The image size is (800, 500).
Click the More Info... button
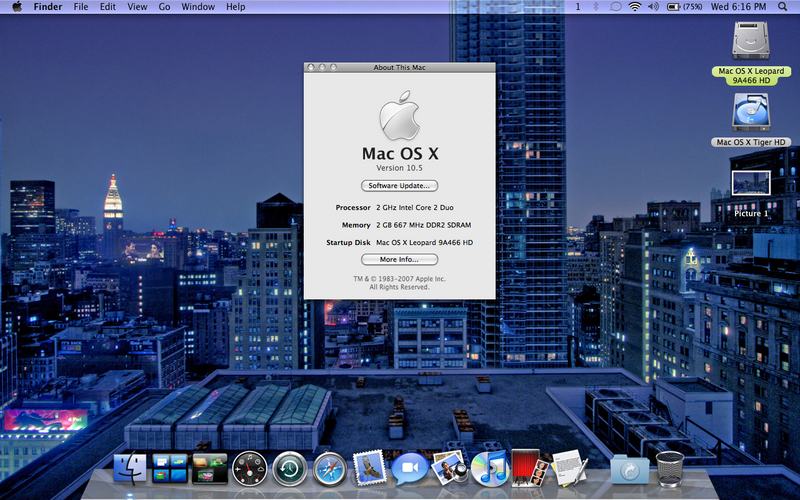tap(399, 259)
